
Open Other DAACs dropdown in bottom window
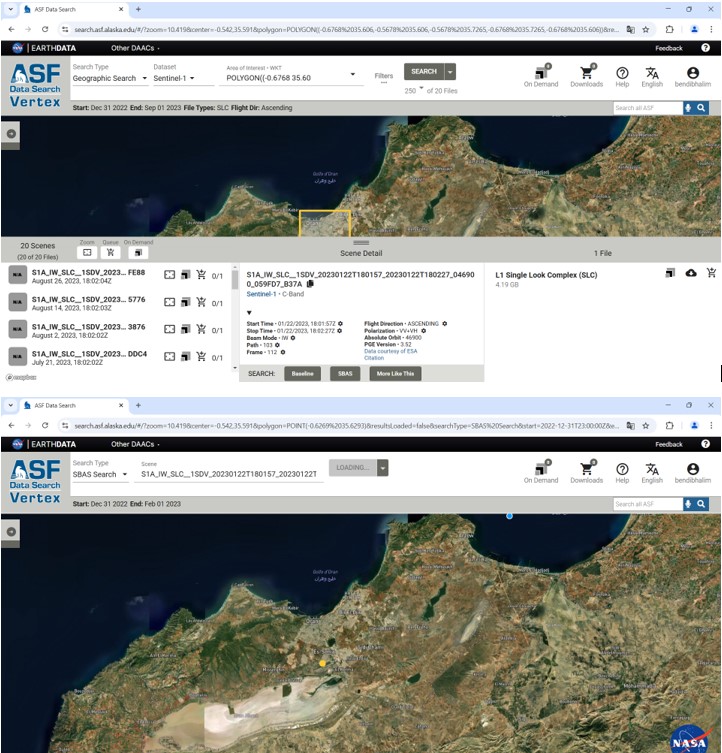135,444
